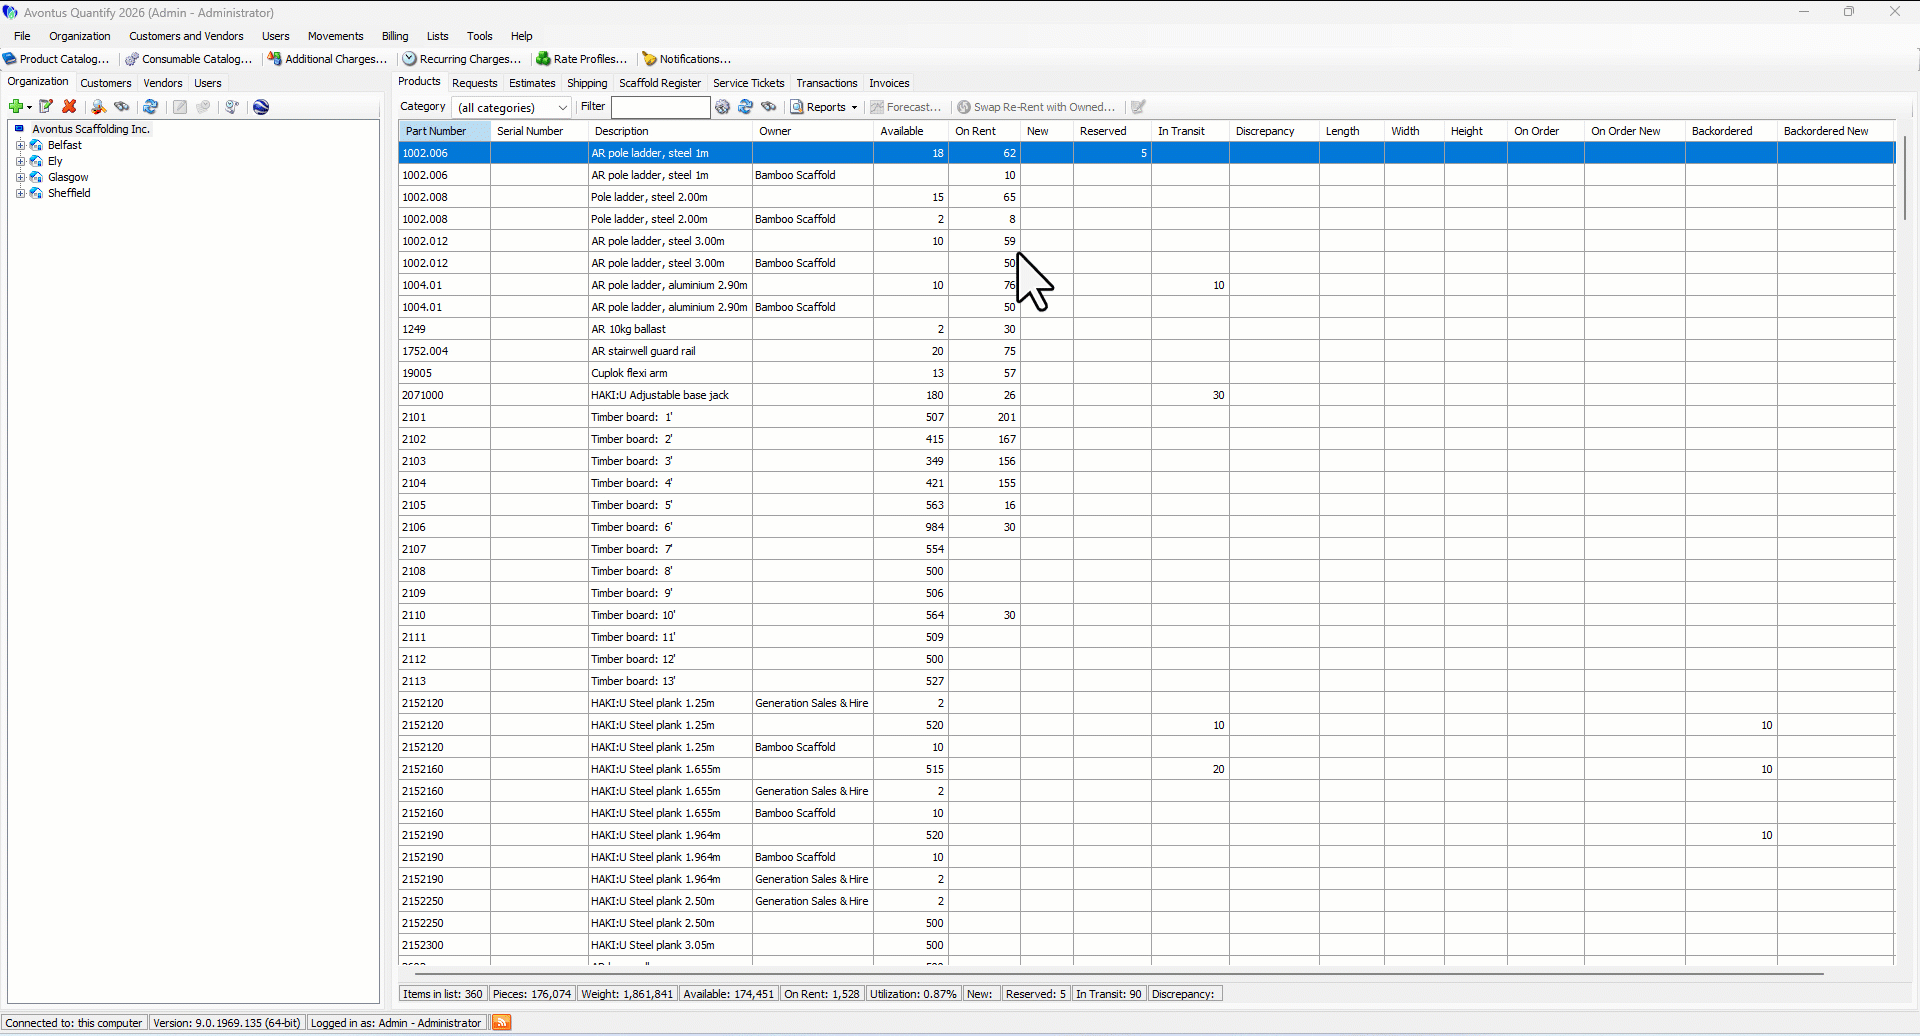Image resolution: width=1920 pixels, height=1036 pixels.
Task: Click the green plus add icon
Action: (16, 107)
